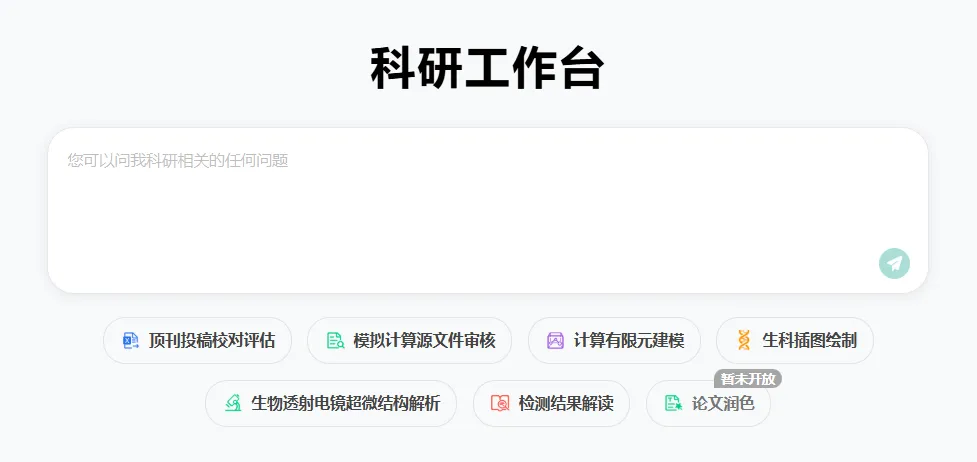
Task: Click the green microscope icon
Action: tap(233, 404)
